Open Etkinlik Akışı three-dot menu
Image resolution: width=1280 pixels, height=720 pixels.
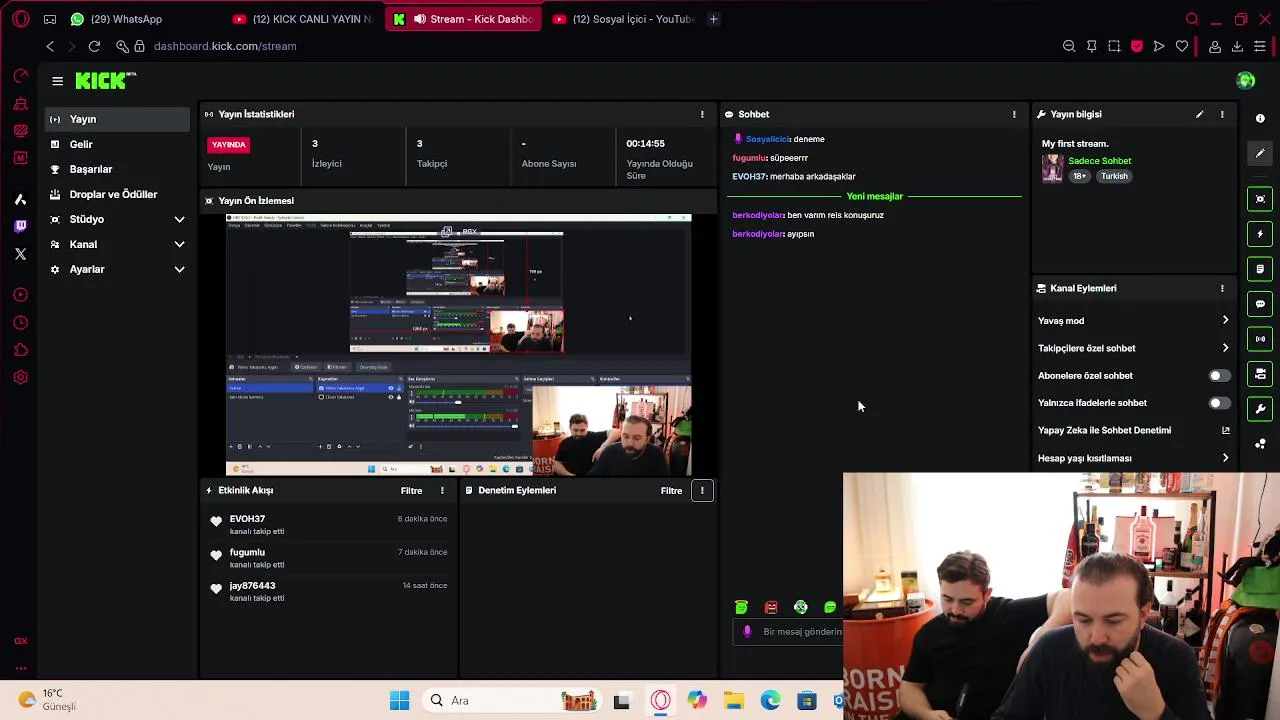[x=442, y=490]
